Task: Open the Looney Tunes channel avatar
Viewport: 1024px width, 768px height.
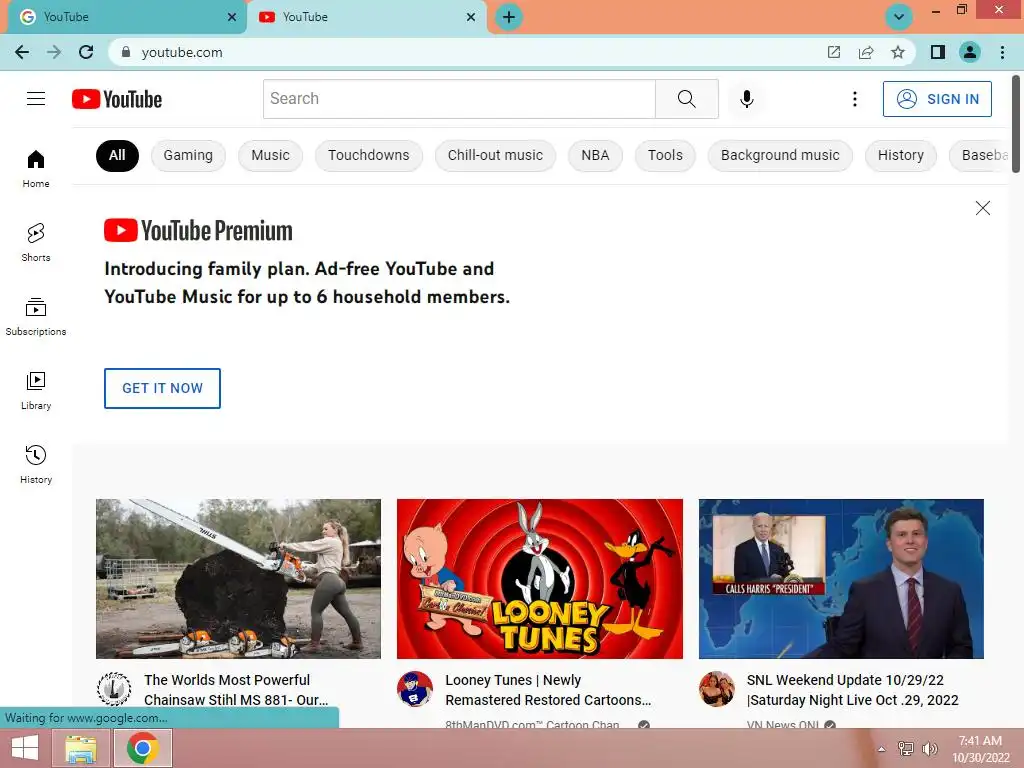Action: [415, 689]
